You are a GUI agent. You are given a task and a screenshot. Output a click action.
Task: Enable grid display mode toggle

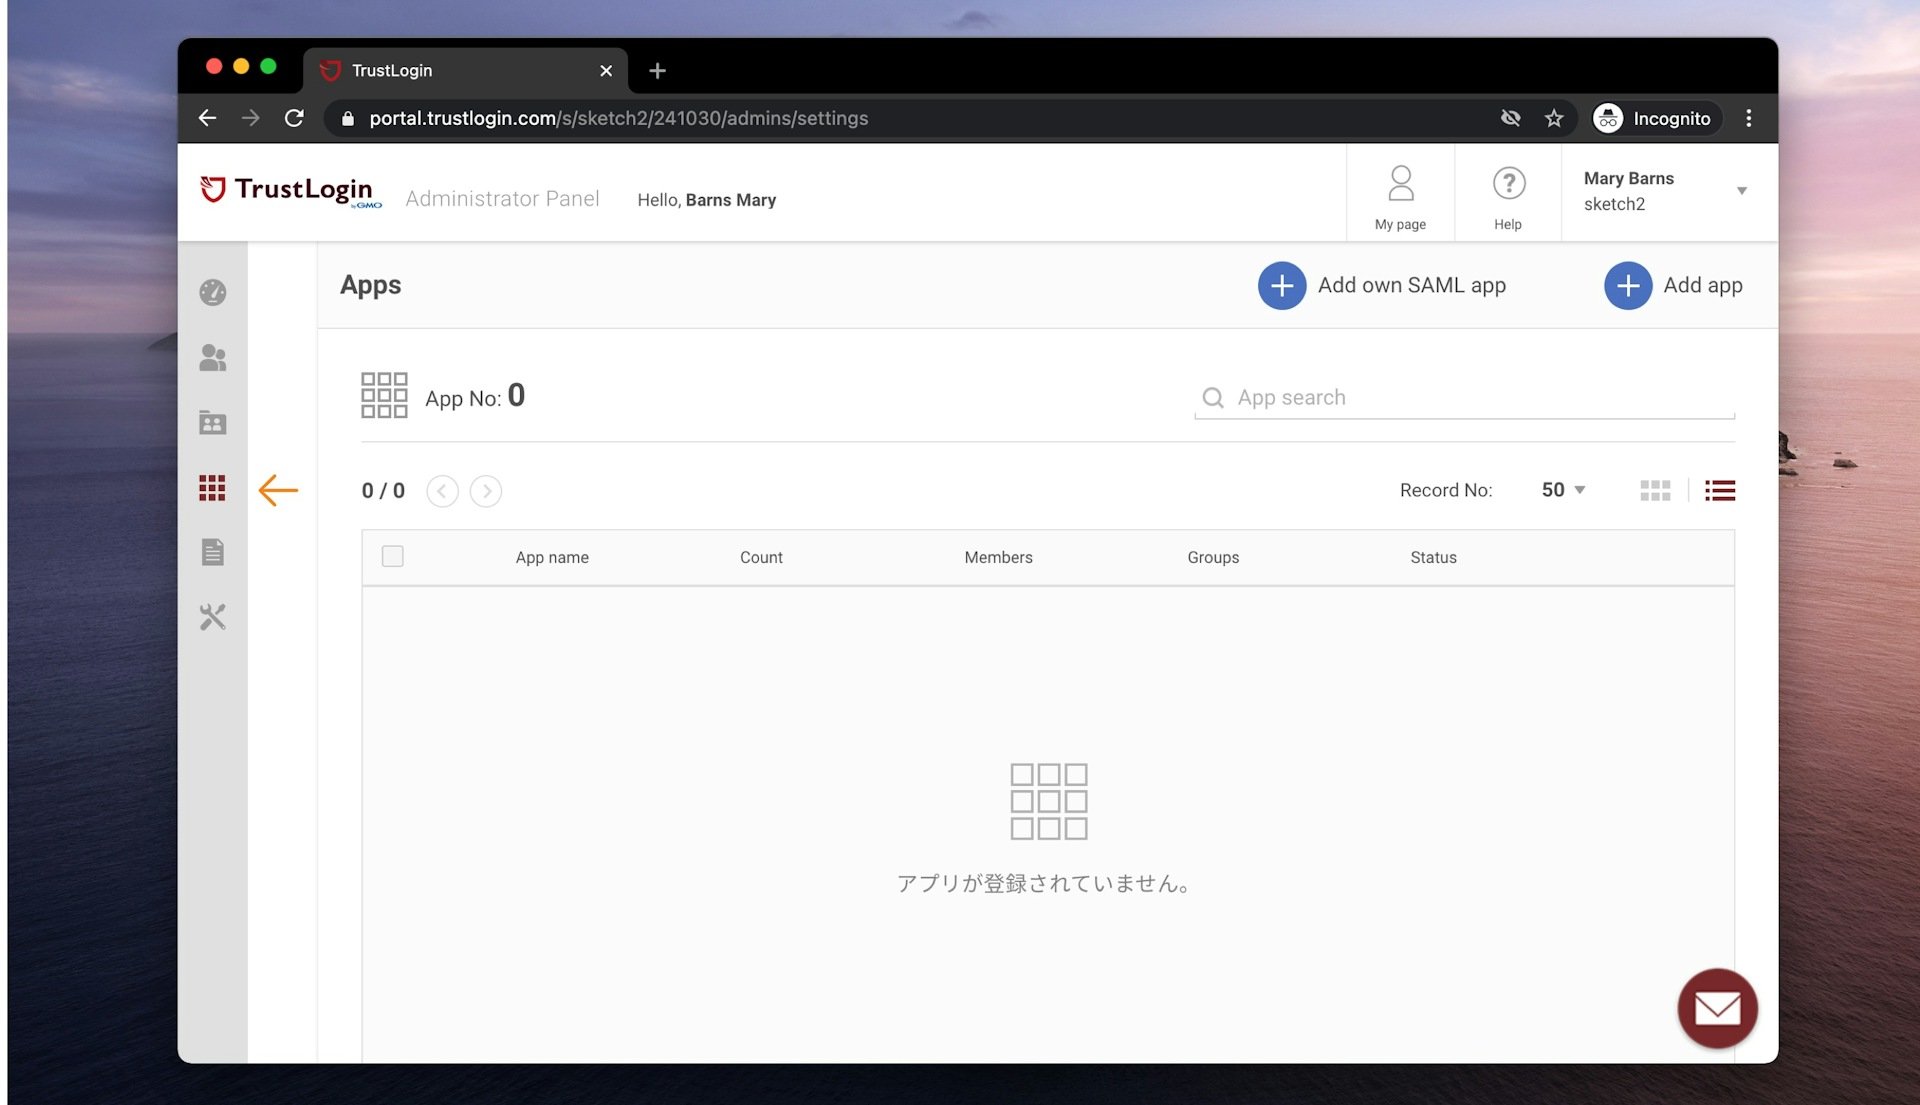click(1656, 491)
